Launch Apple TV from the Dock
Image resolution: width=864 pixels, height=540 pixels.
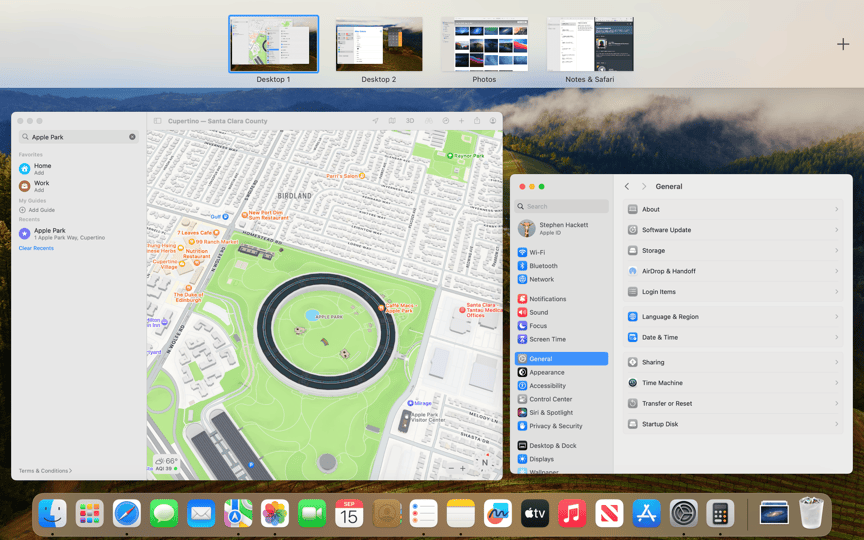(535, 514)
